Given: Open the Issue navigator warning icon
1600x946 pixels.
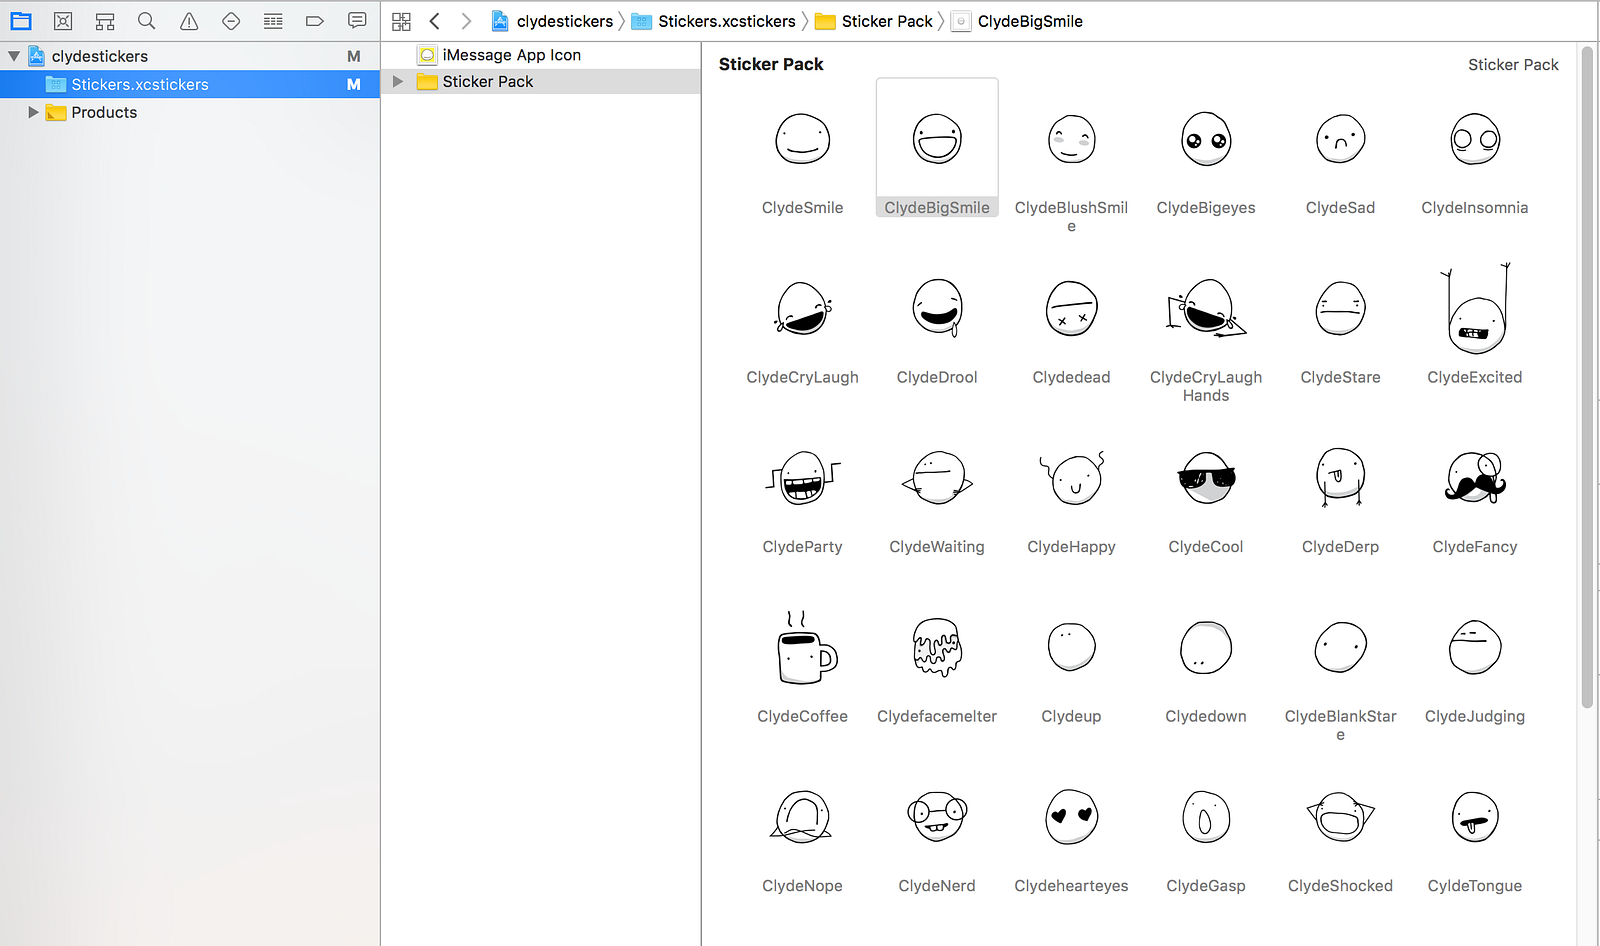Looking at the screenshot, I should (x=189, y=21).
